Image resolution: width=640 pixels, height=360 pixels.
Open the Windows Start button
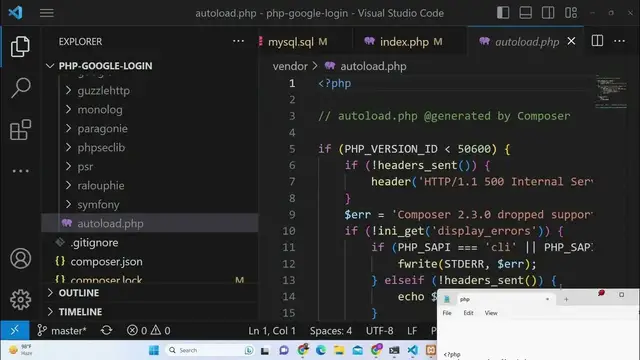pyautogui.click(x=154, y=350)
